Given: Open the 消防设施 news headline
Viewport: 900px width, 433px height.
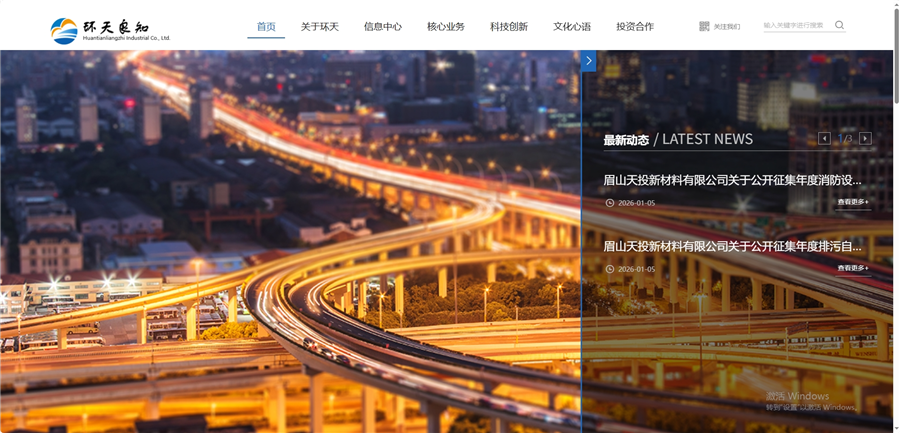Looking at the screenshot, I should (732, 181).
